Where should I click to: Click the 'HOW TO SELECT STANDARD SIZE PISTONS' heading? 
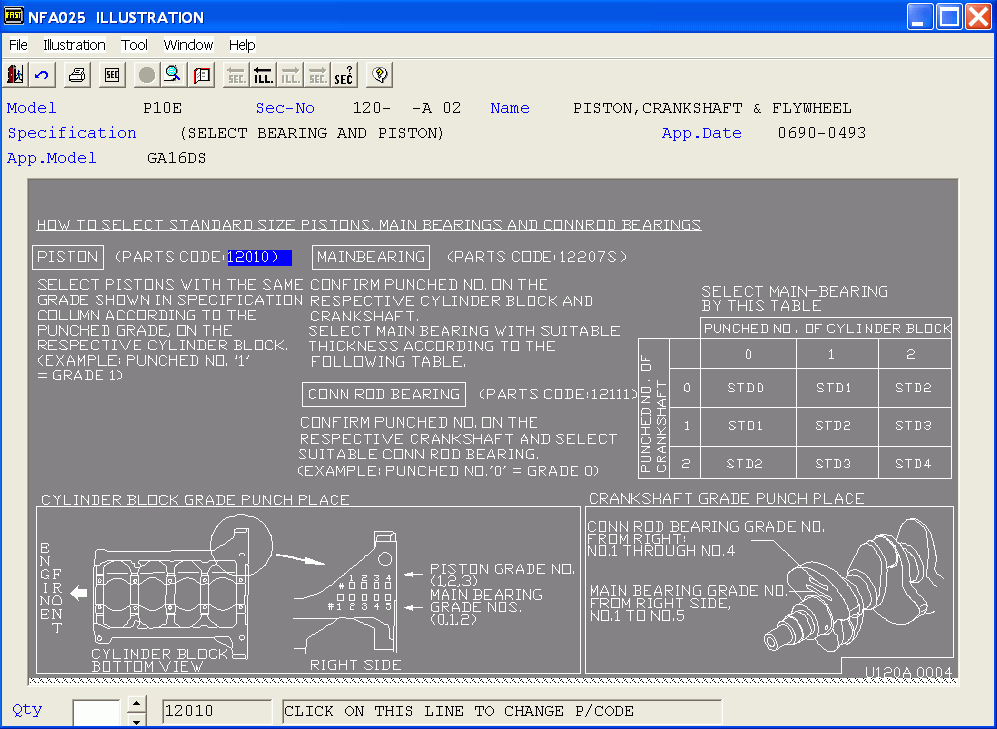coord(369,224)
